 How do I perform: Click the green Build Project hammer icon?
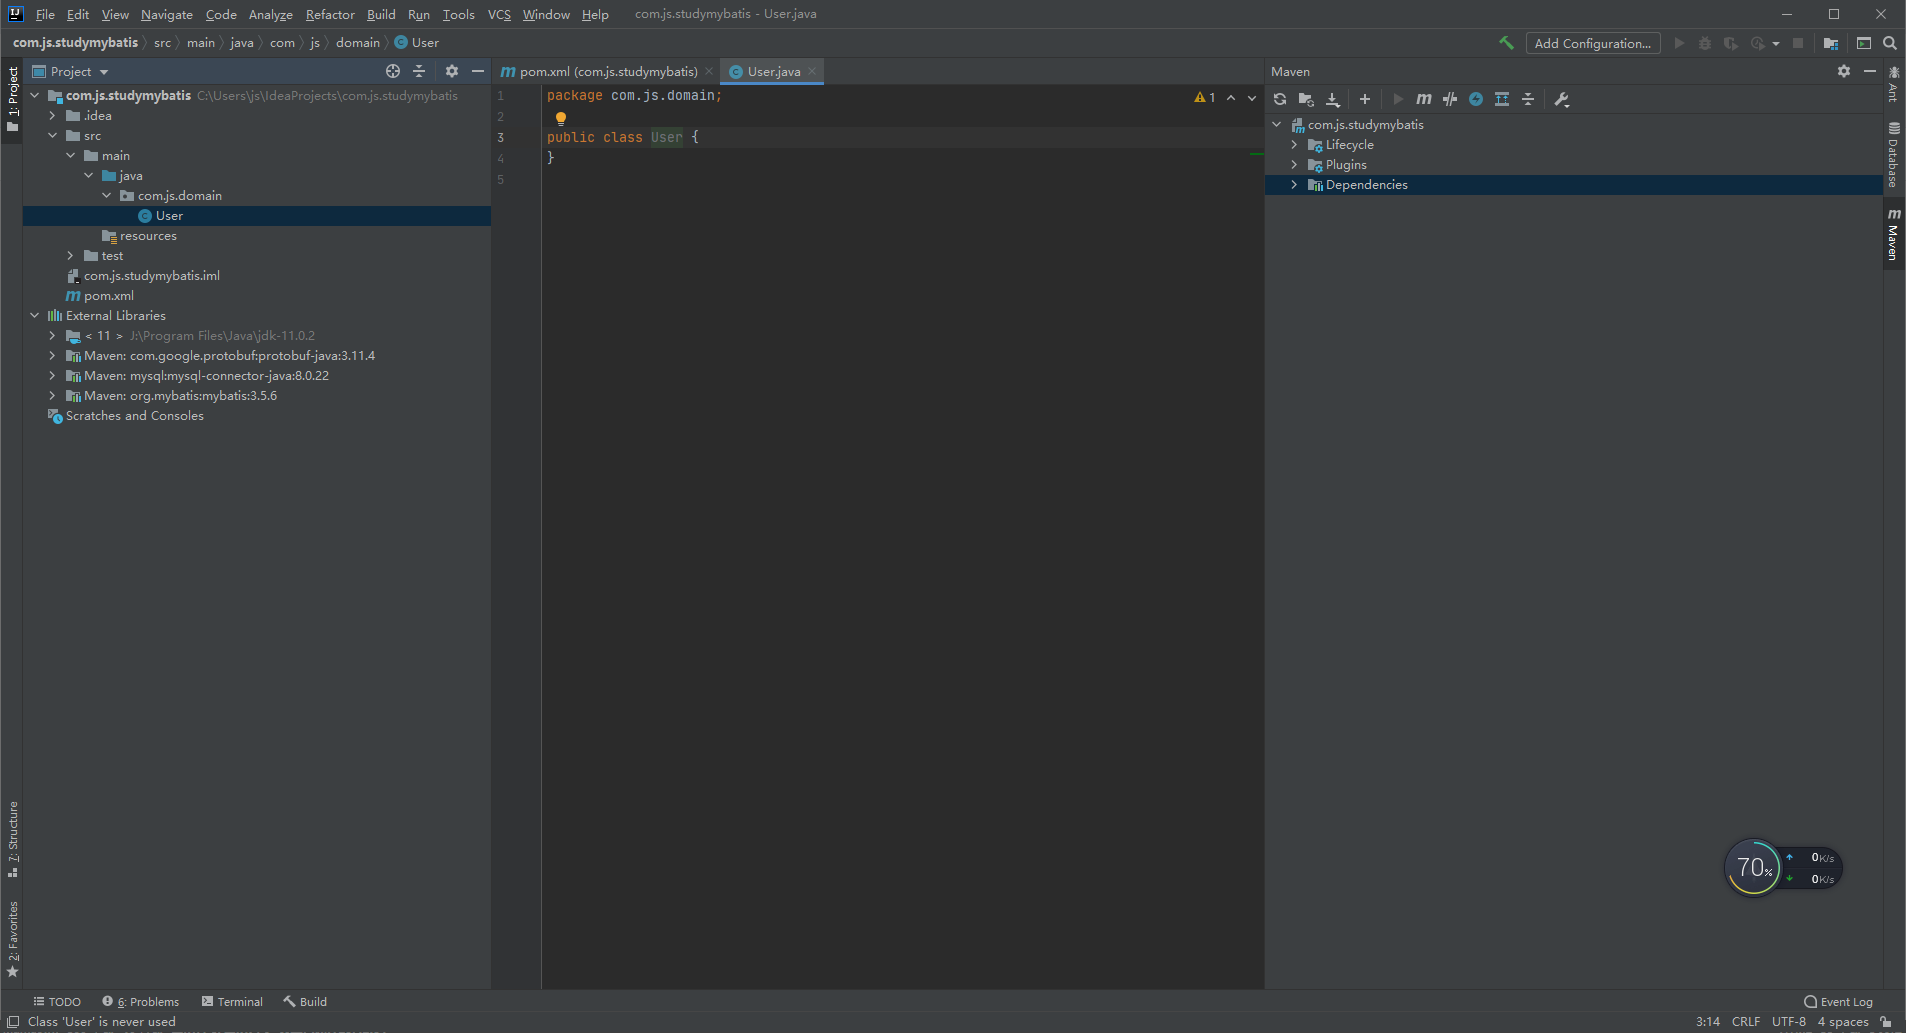[1506, 43]
